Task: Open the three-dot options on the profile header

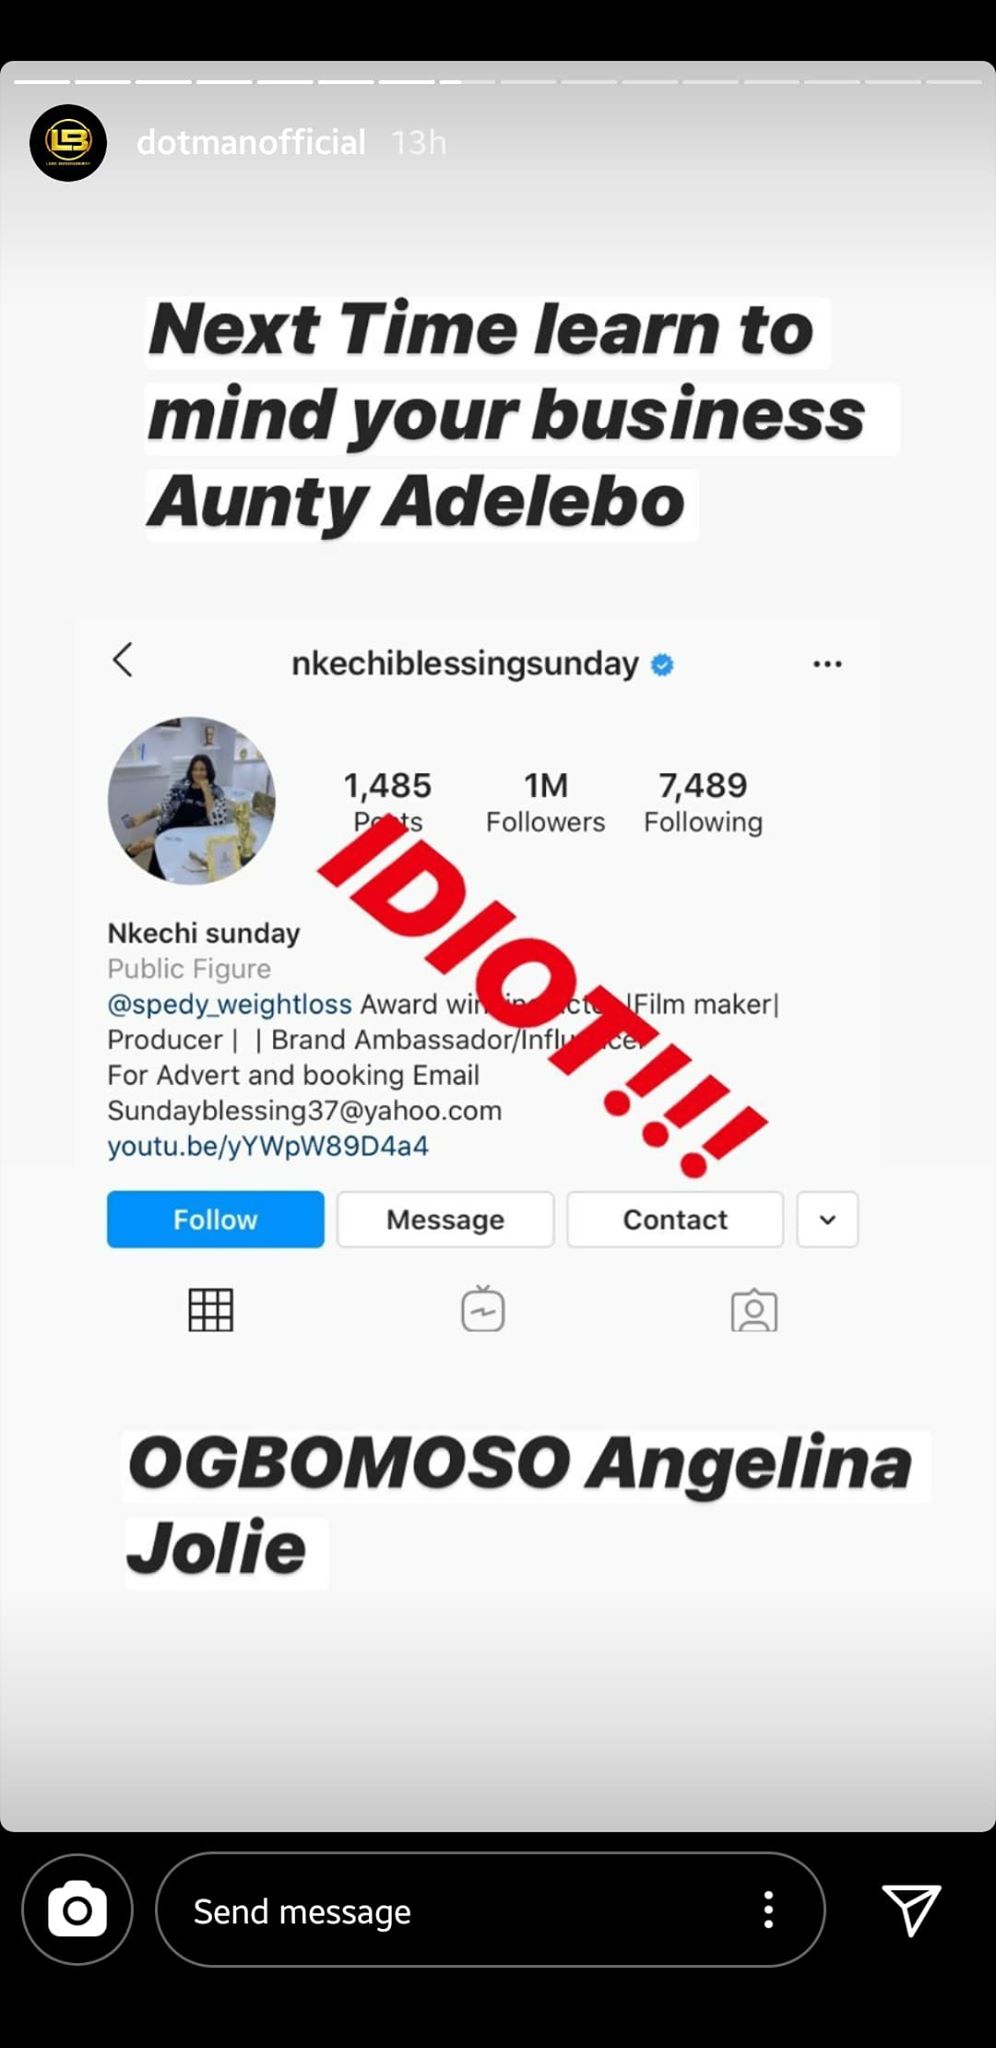Action: point(827,664)
